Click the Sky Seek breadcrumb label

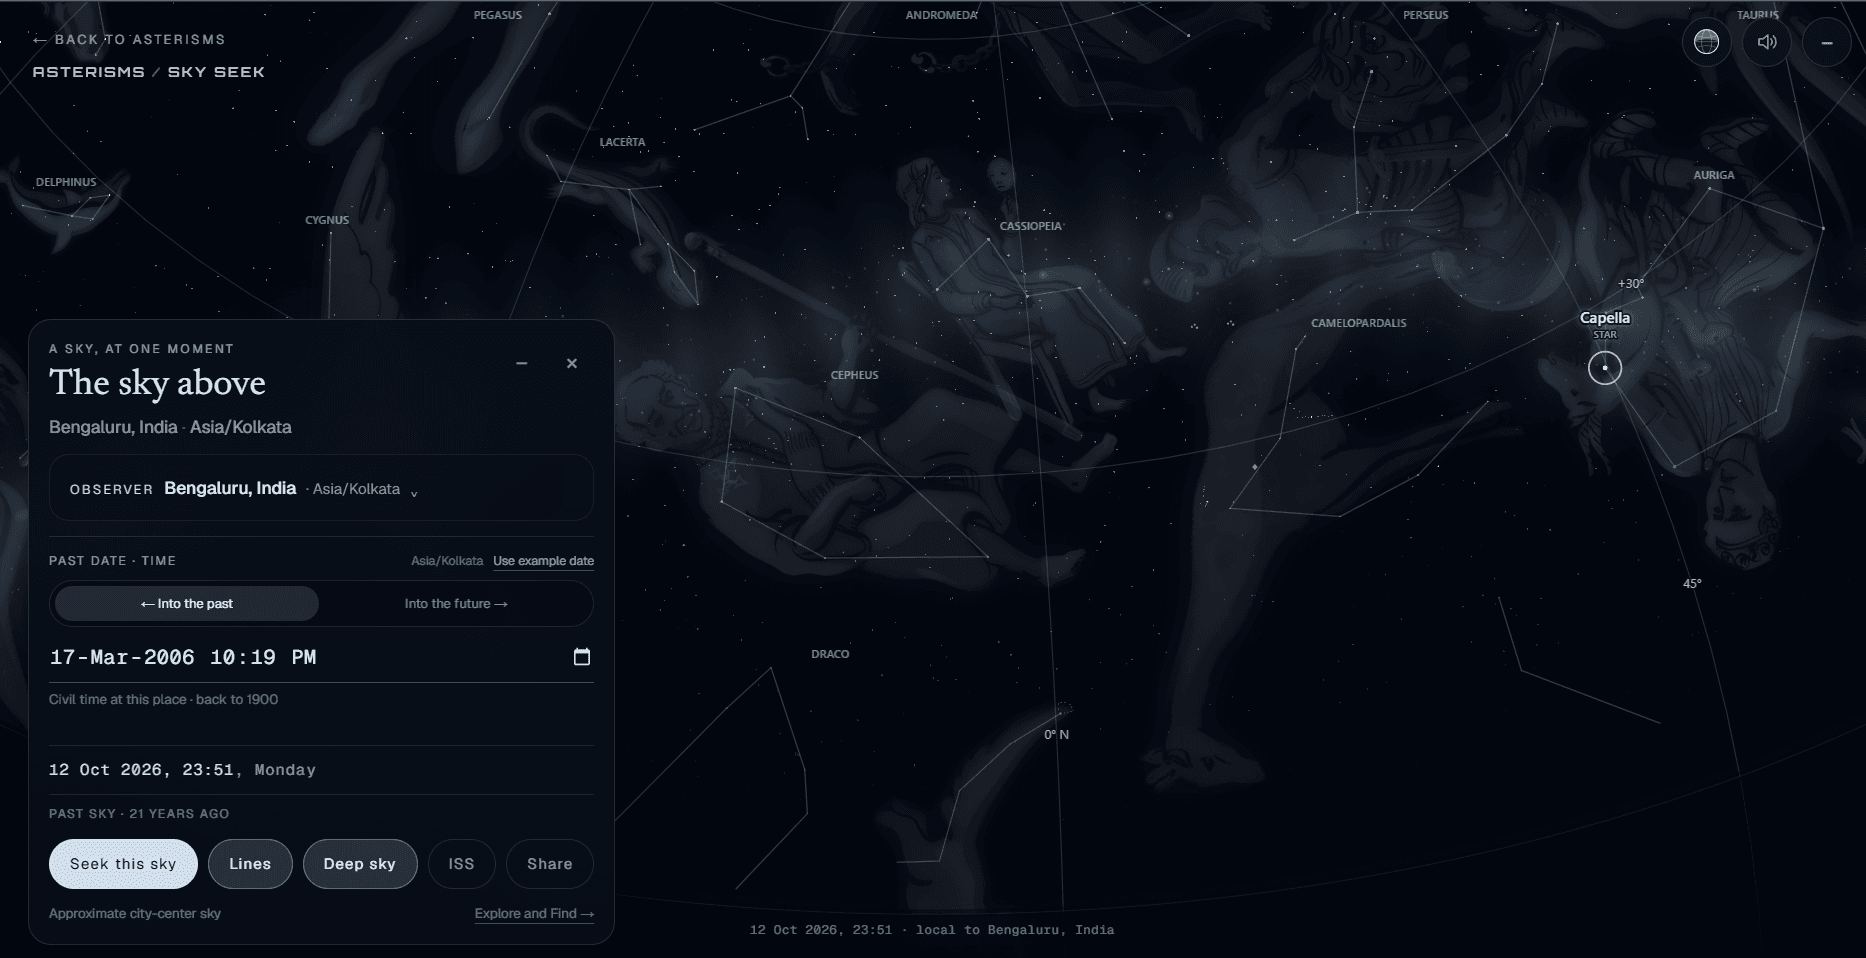tap(216, 72)
